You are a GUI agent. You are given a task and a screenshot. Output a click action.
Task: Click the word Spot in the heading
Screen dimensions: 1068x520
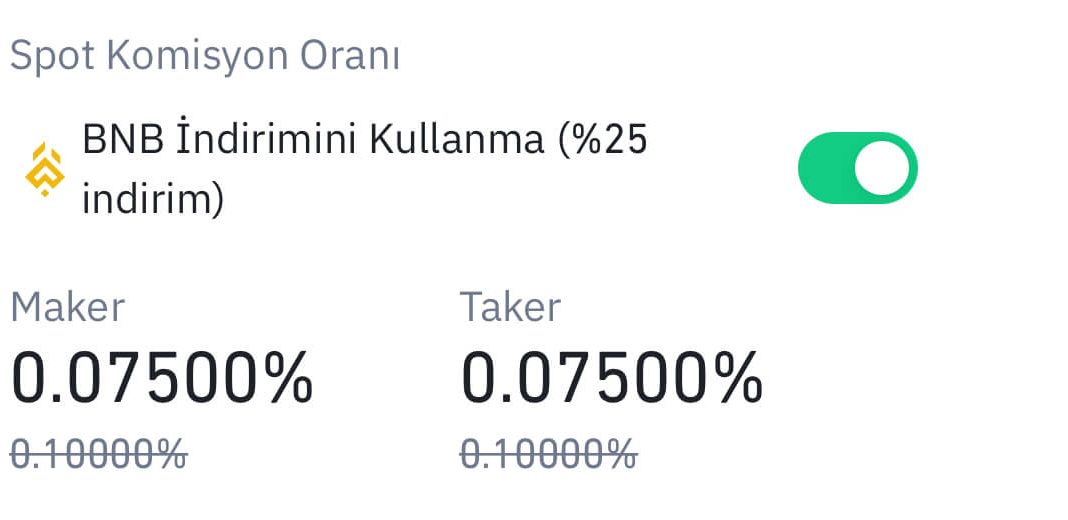pos(52,57)
